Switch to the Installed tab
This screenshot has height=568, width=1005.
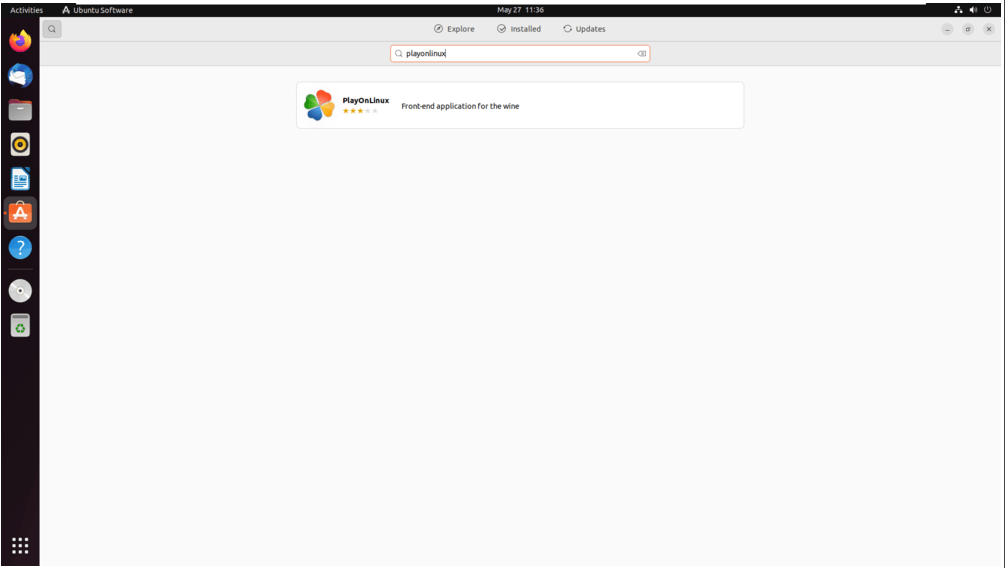click(519, 29)
